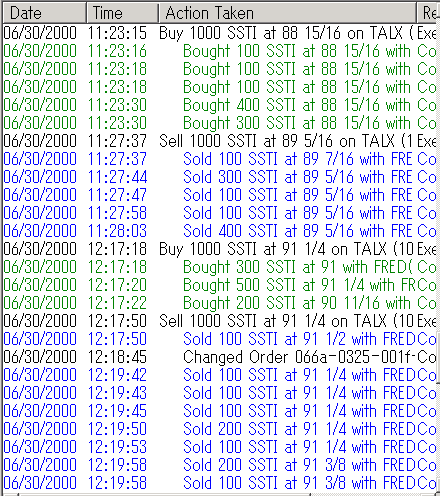This screenshot has width=440, height=496.
Task: Select the Bought 200 SSTI at 90 11/16 row
Action: click(x=220, y=303)
